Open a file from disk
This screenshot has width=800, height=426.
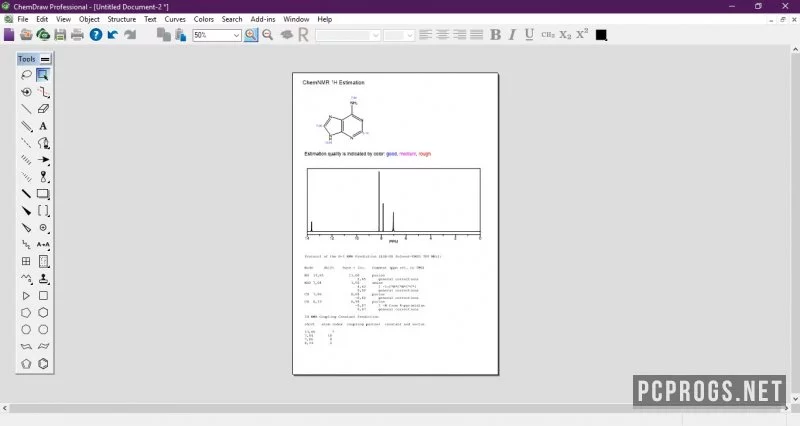[26, 35]
